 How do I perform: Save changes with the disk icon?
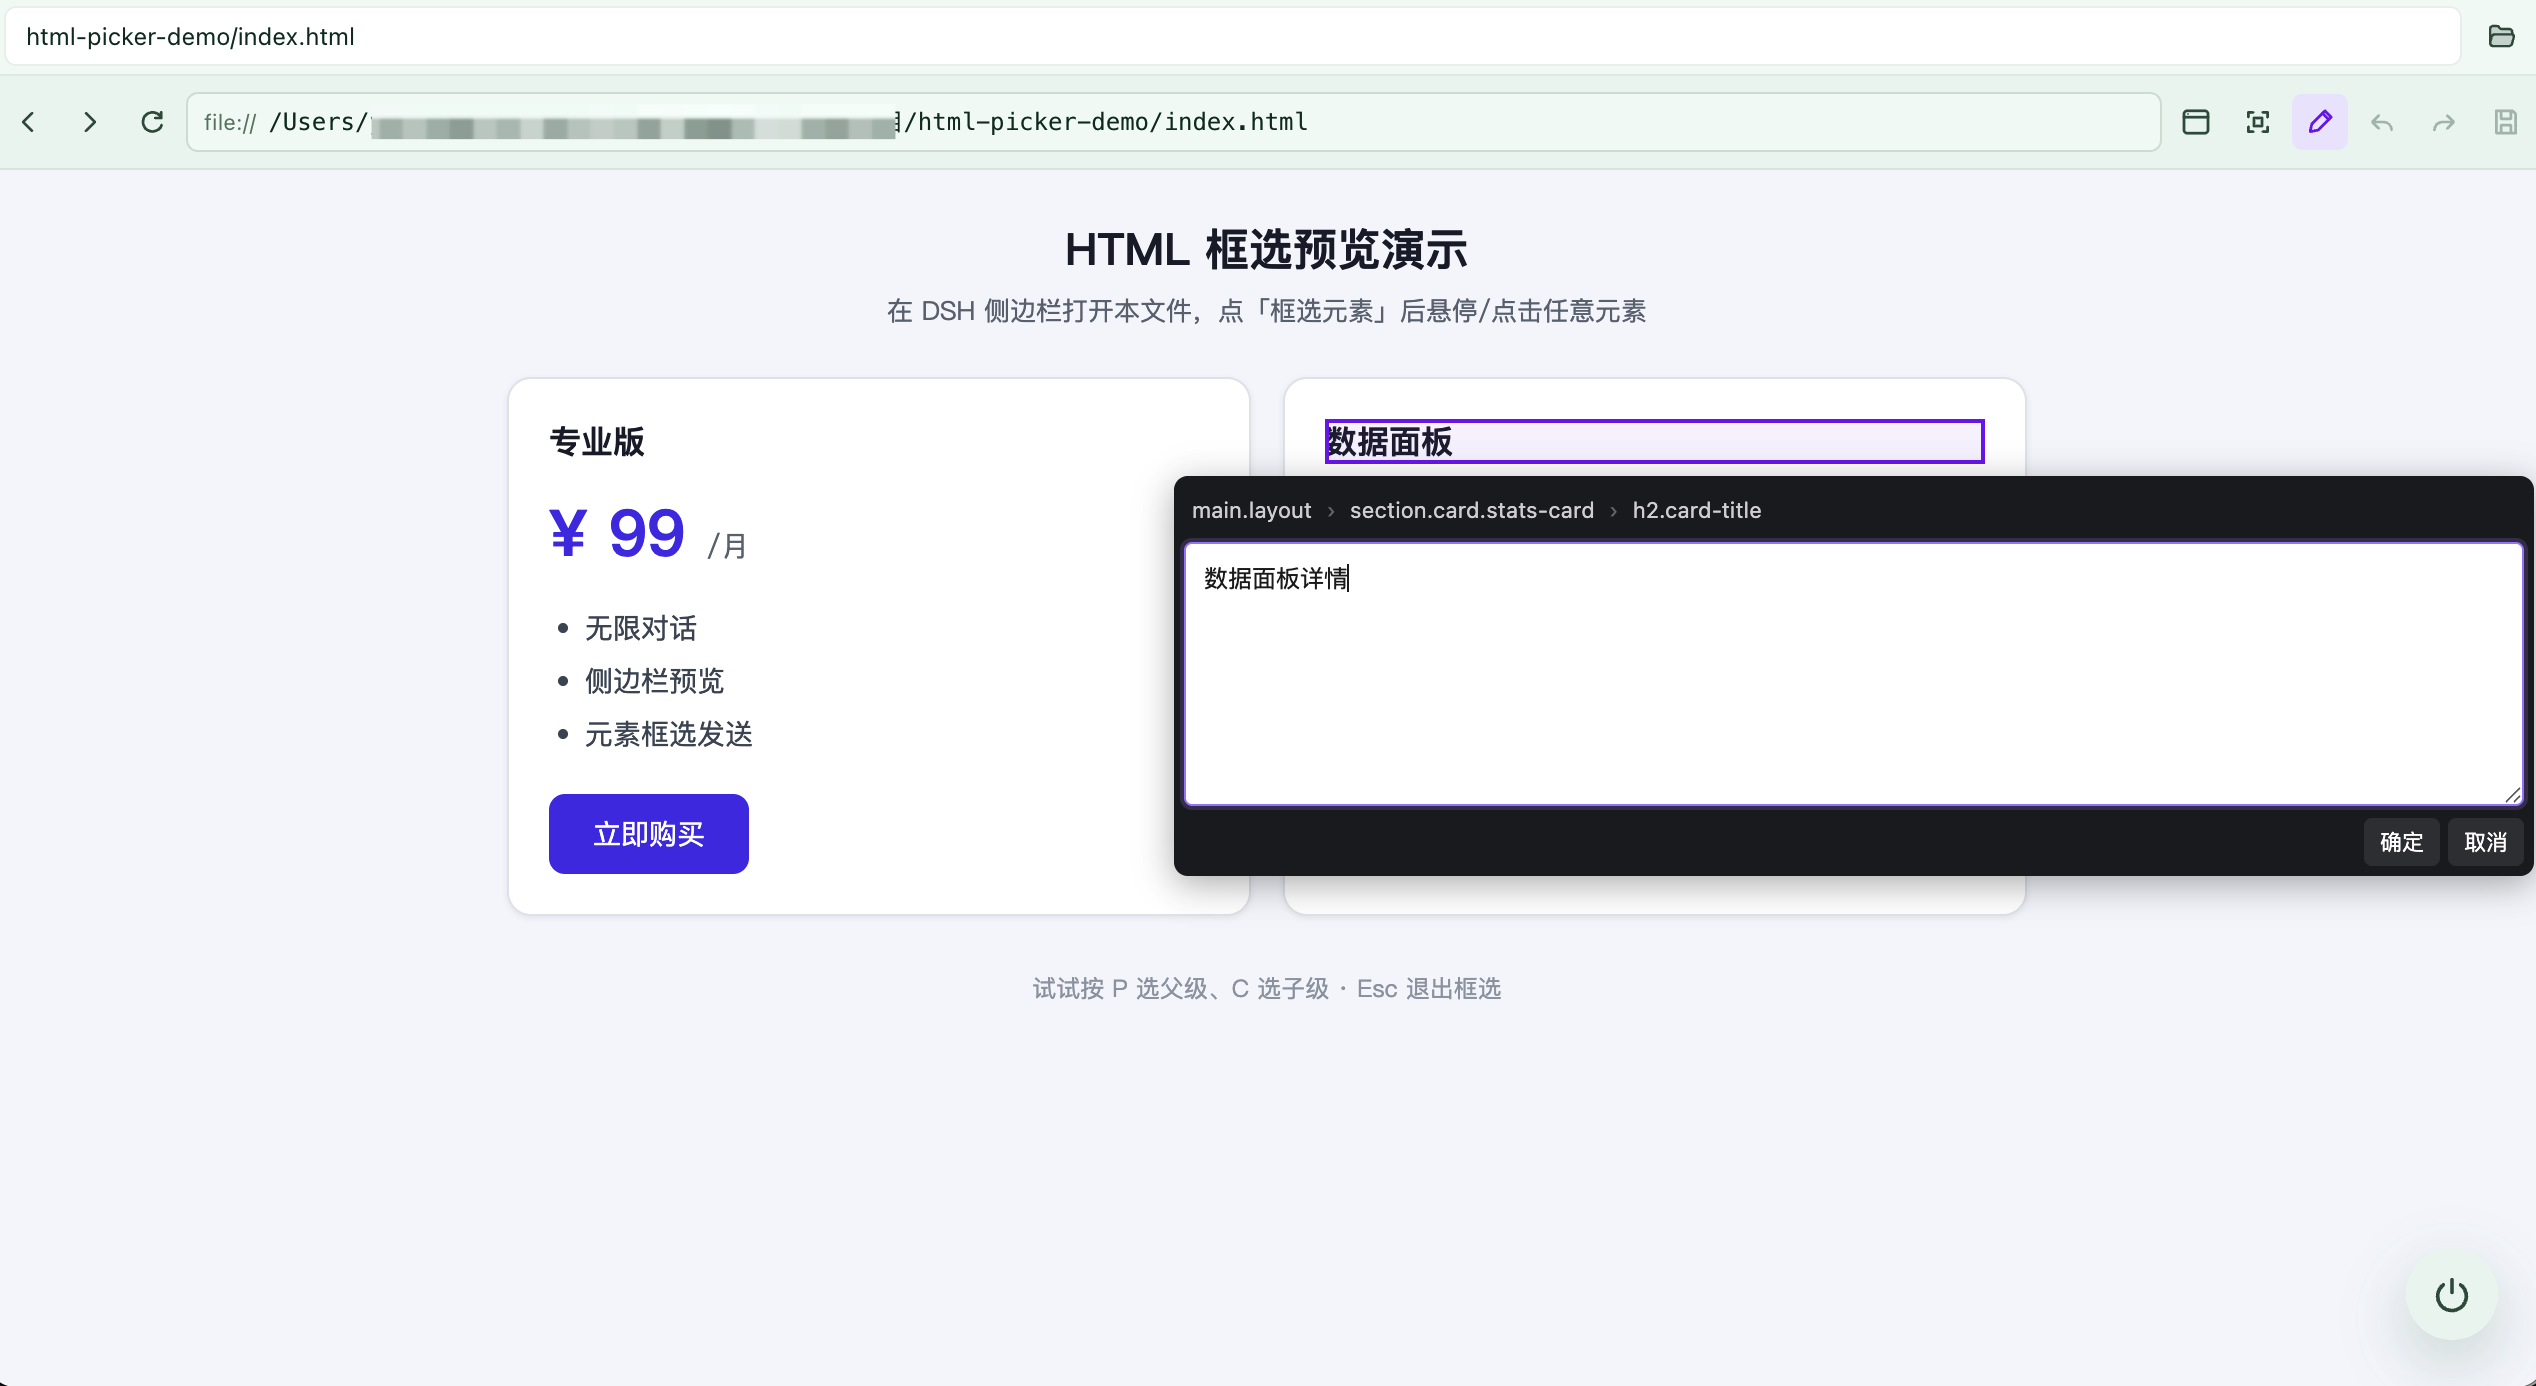click(x=2506, y=122)
